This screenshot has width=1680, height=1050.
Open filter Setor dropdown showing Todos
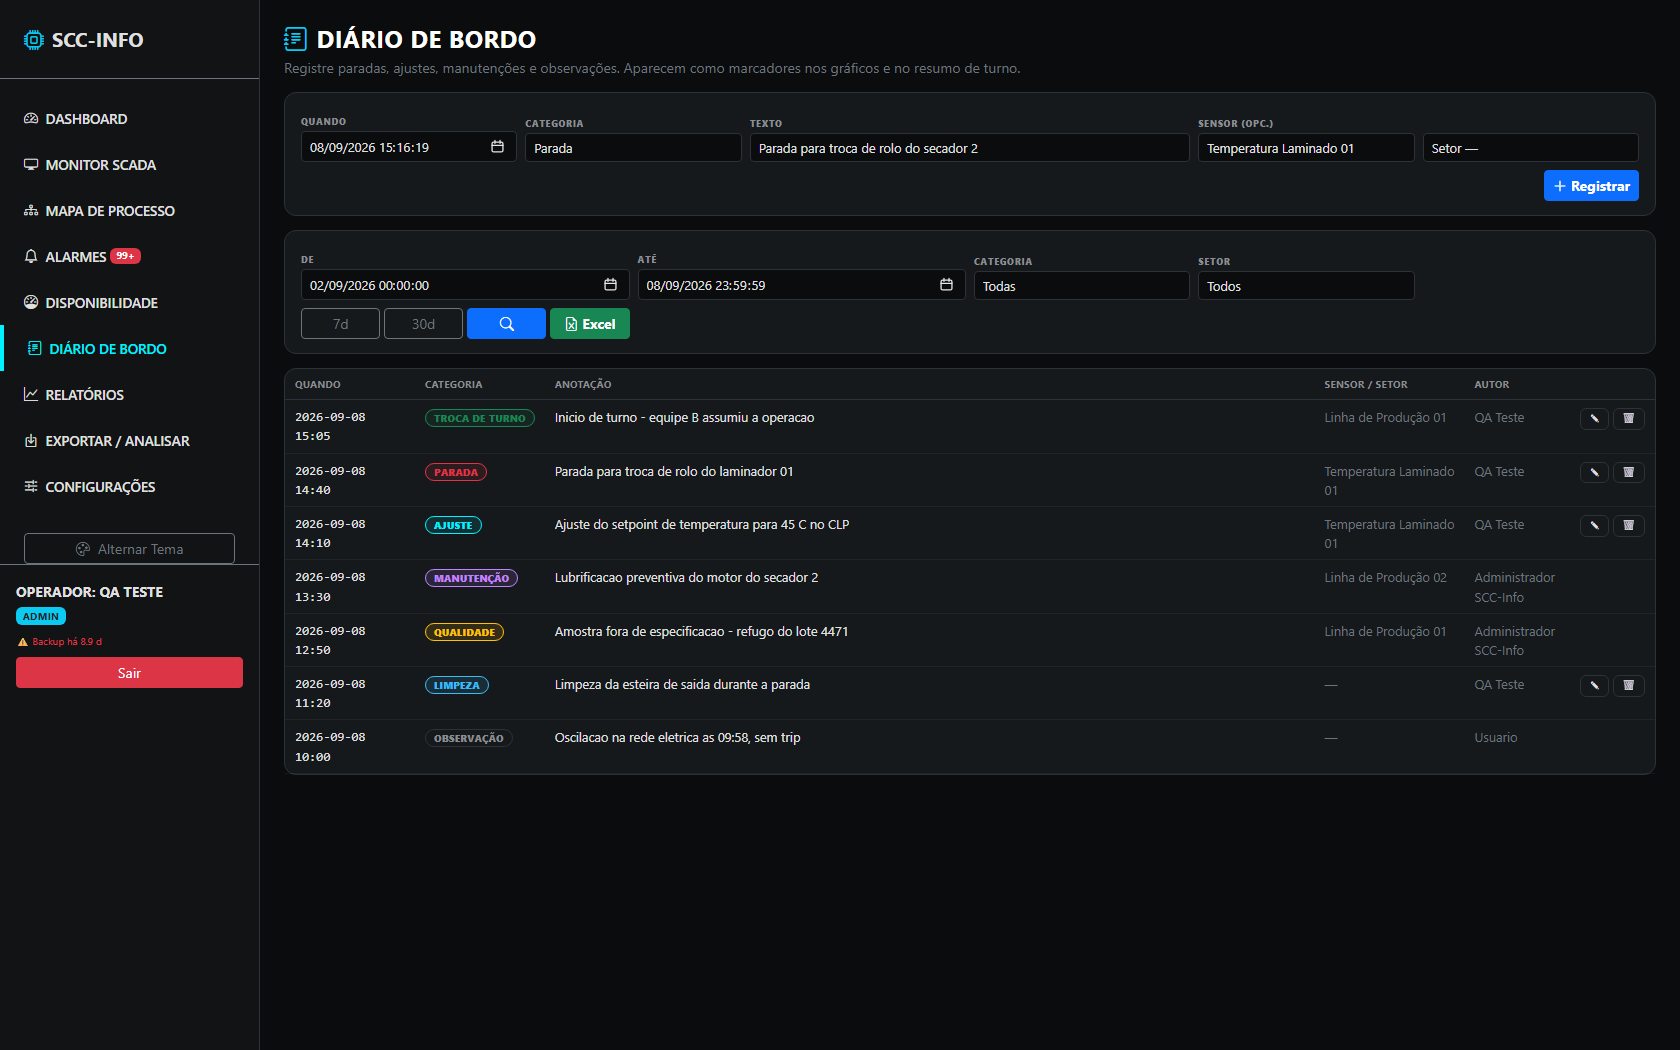pos(1306,286)
